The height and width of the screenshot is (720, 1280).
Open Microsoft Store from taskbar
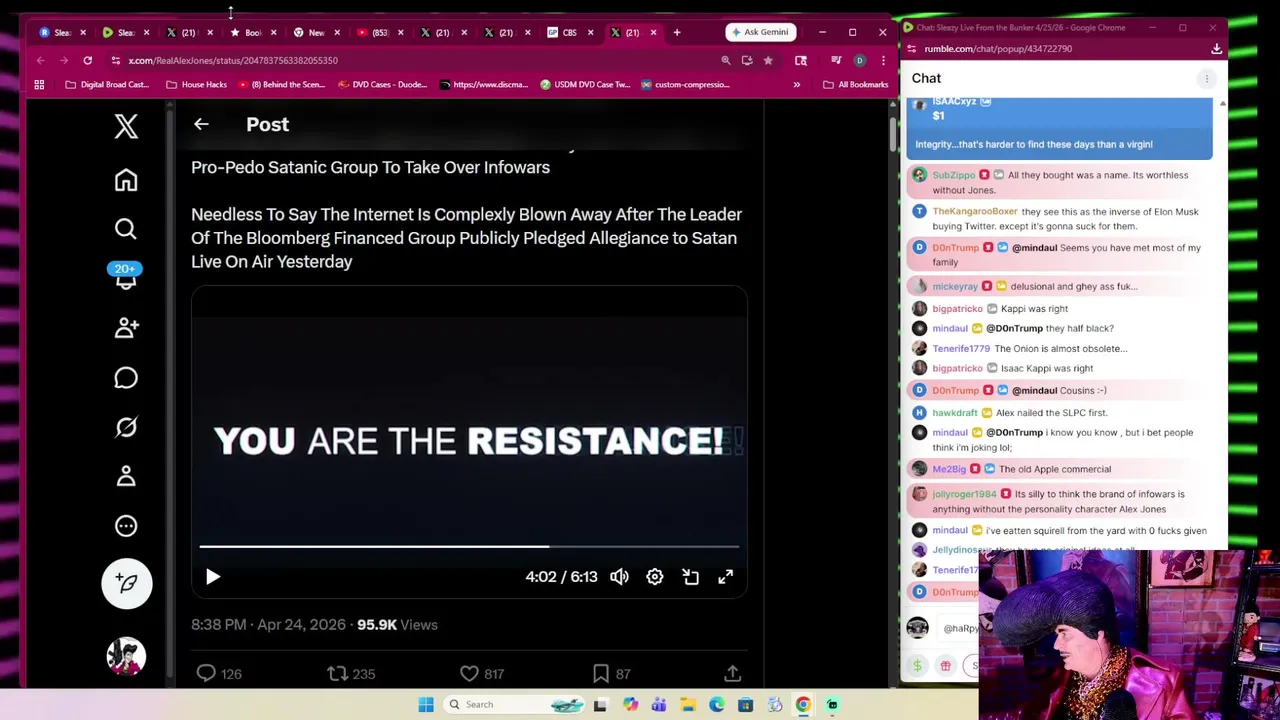tap(745, 705)
